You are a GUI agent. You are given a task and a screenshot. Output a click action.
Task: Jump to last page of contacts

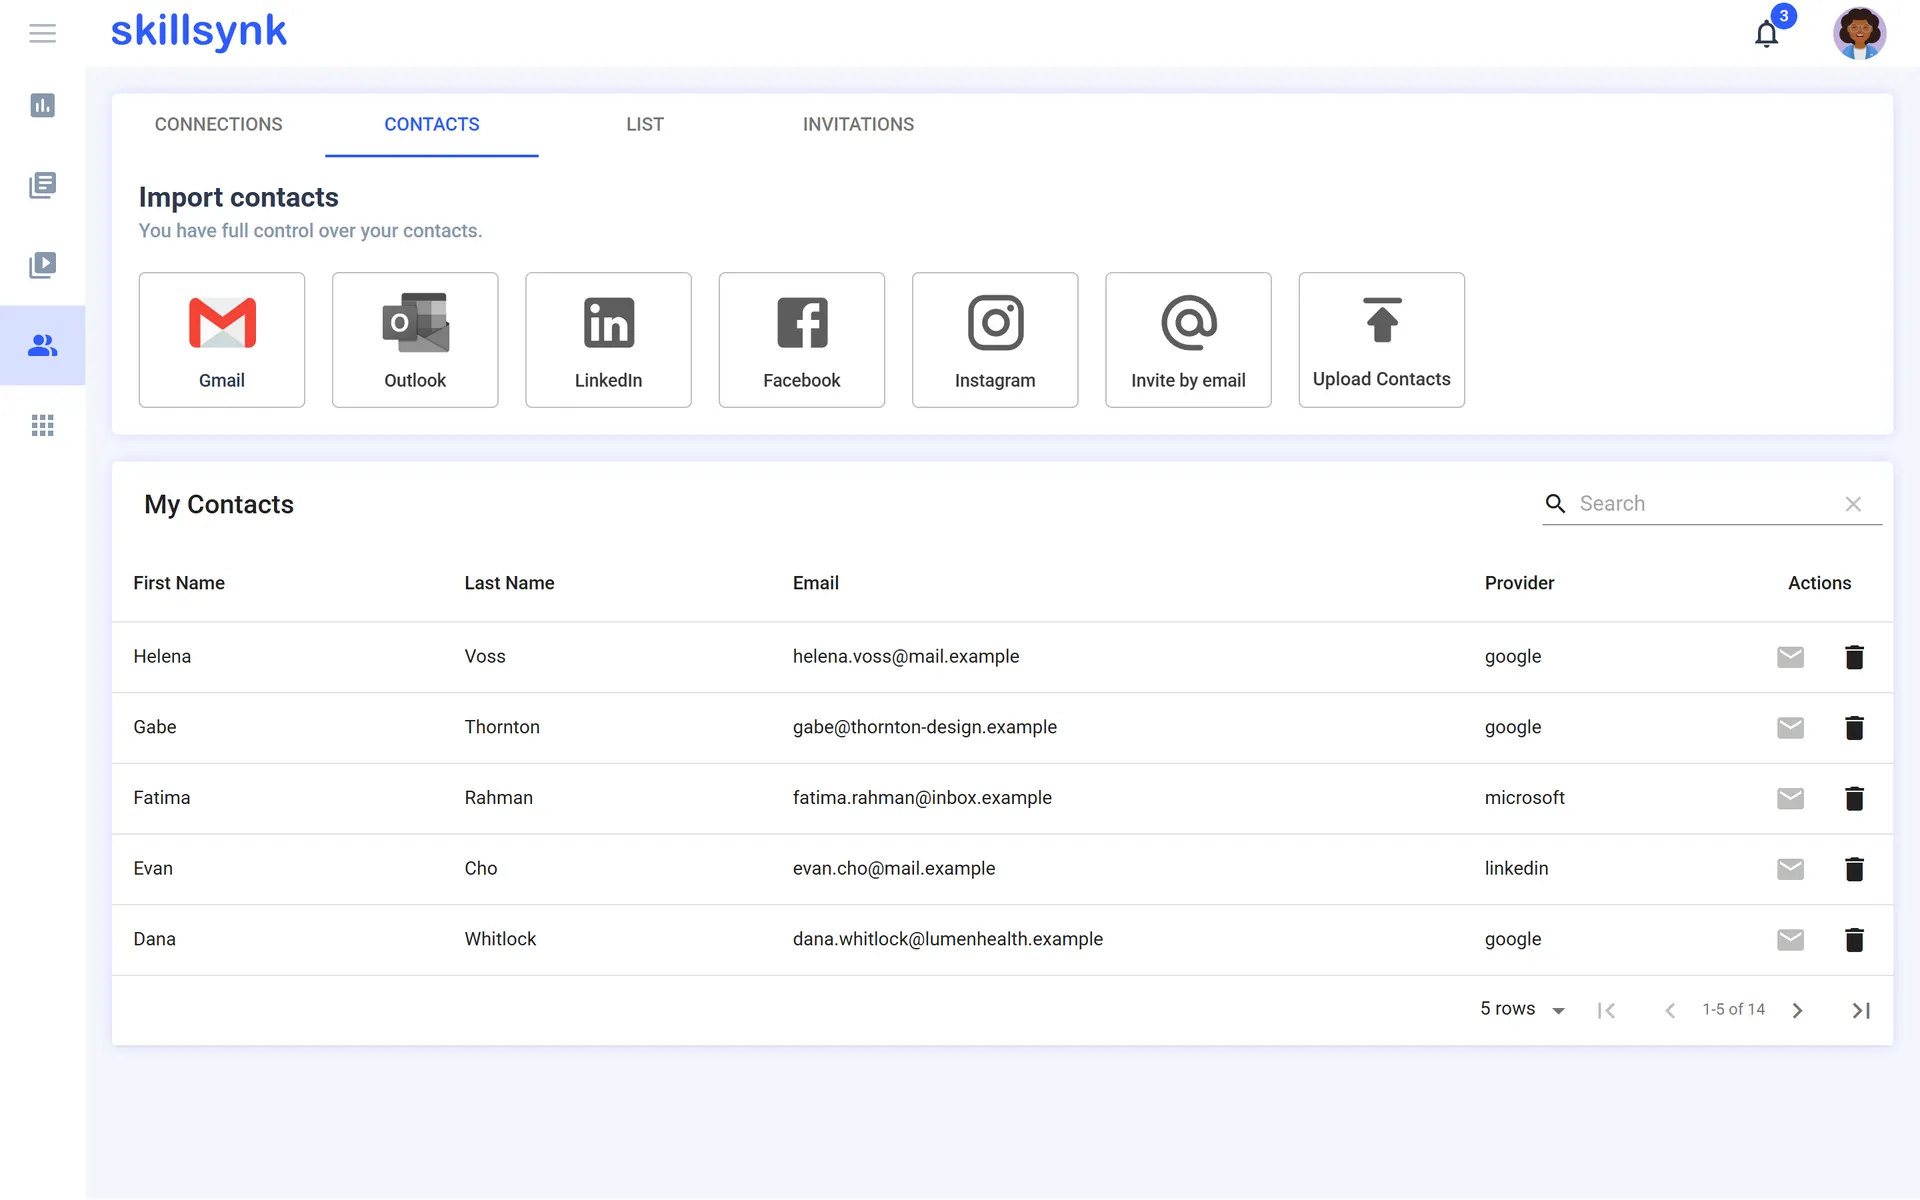[1861, 1010]
